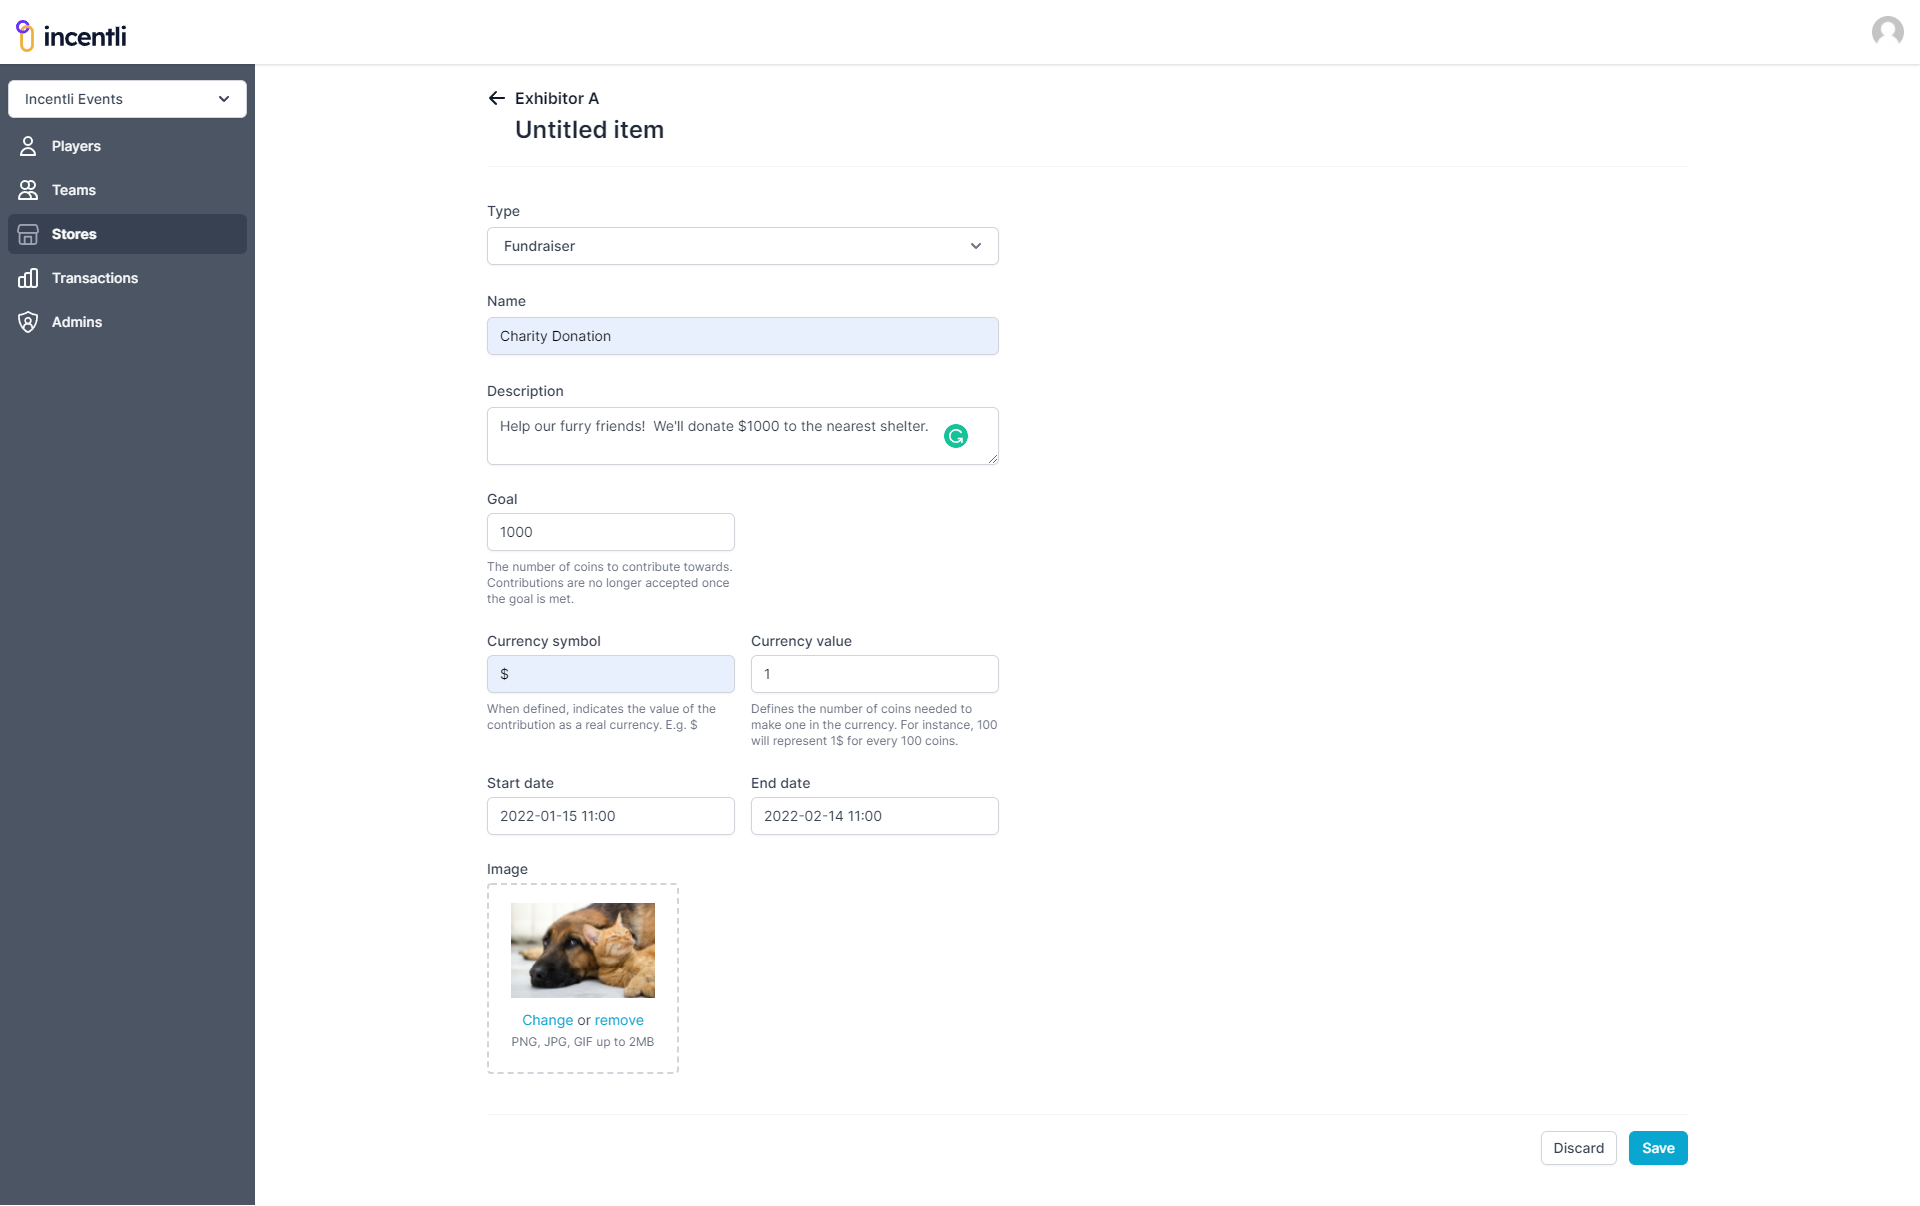Open the Admins menu item
1920x1206 pixels.
77,322
